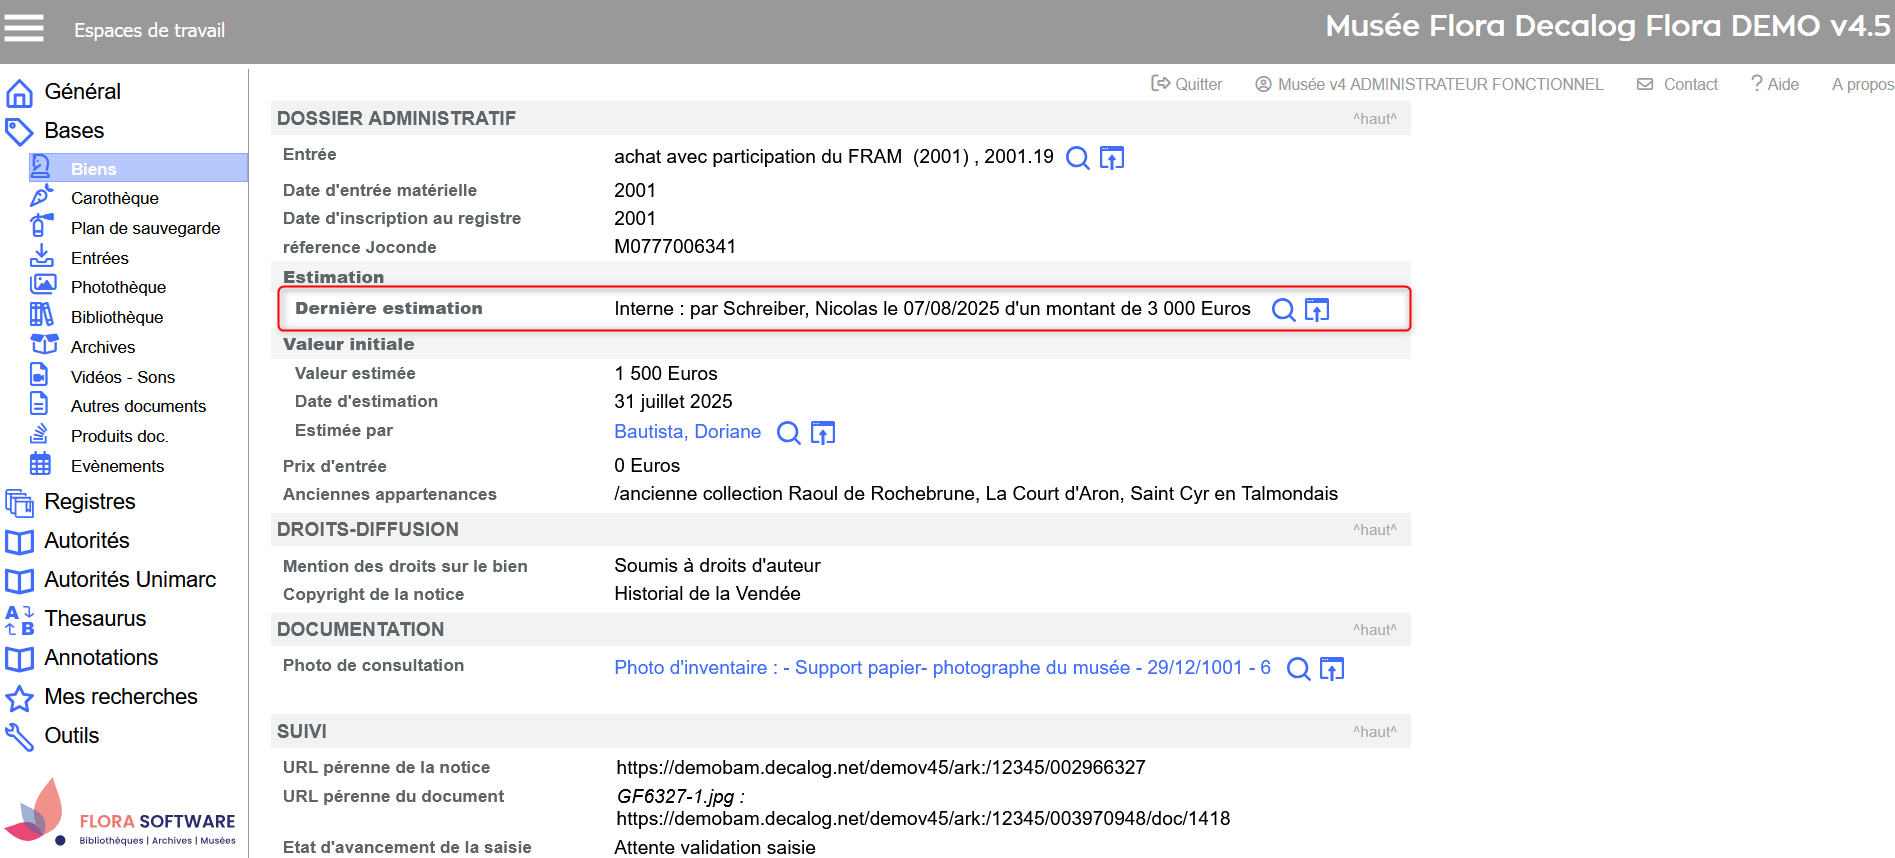Expand the Thesaurus sidebar section
Screen dimensions: 1895x858
pyautogui.click(x=95, y=619)
